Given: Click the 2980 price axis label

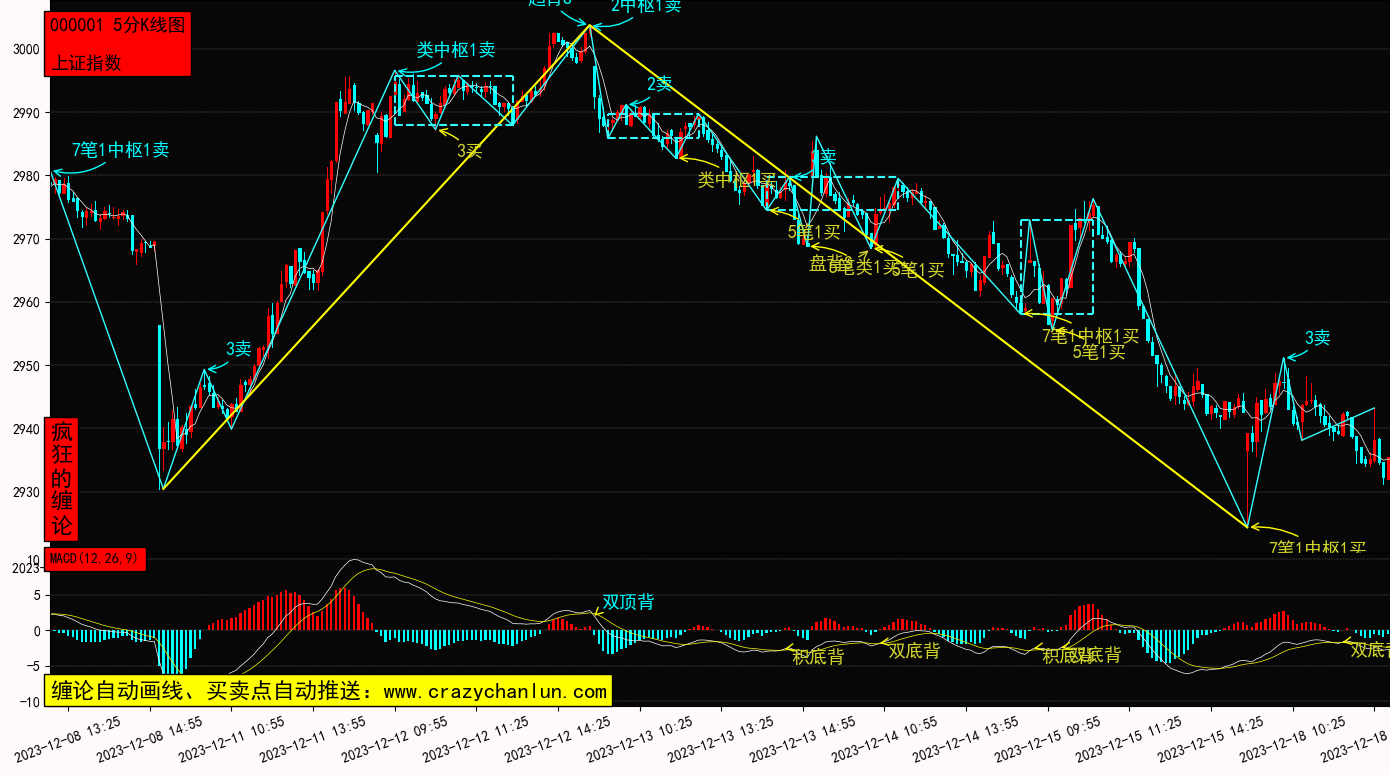Looking at the screenshot, I should point(26,176).
